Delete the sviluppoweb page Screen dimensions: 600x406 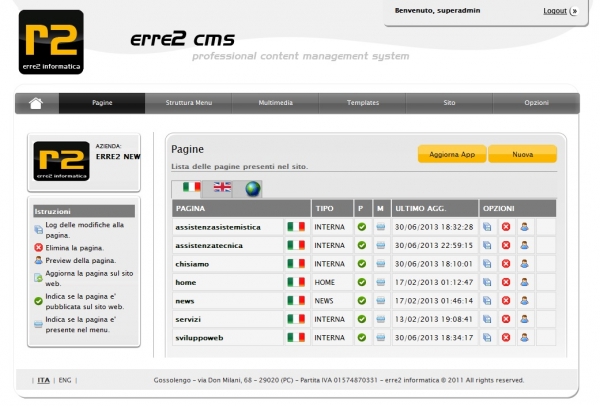click(506, 338)
